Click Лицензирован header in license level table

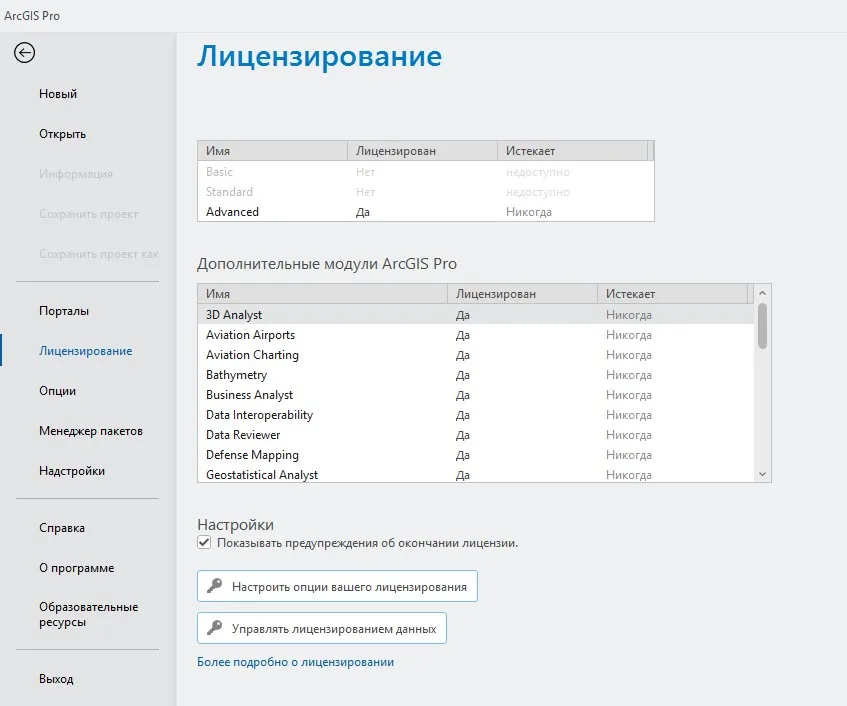pos(422,151)
